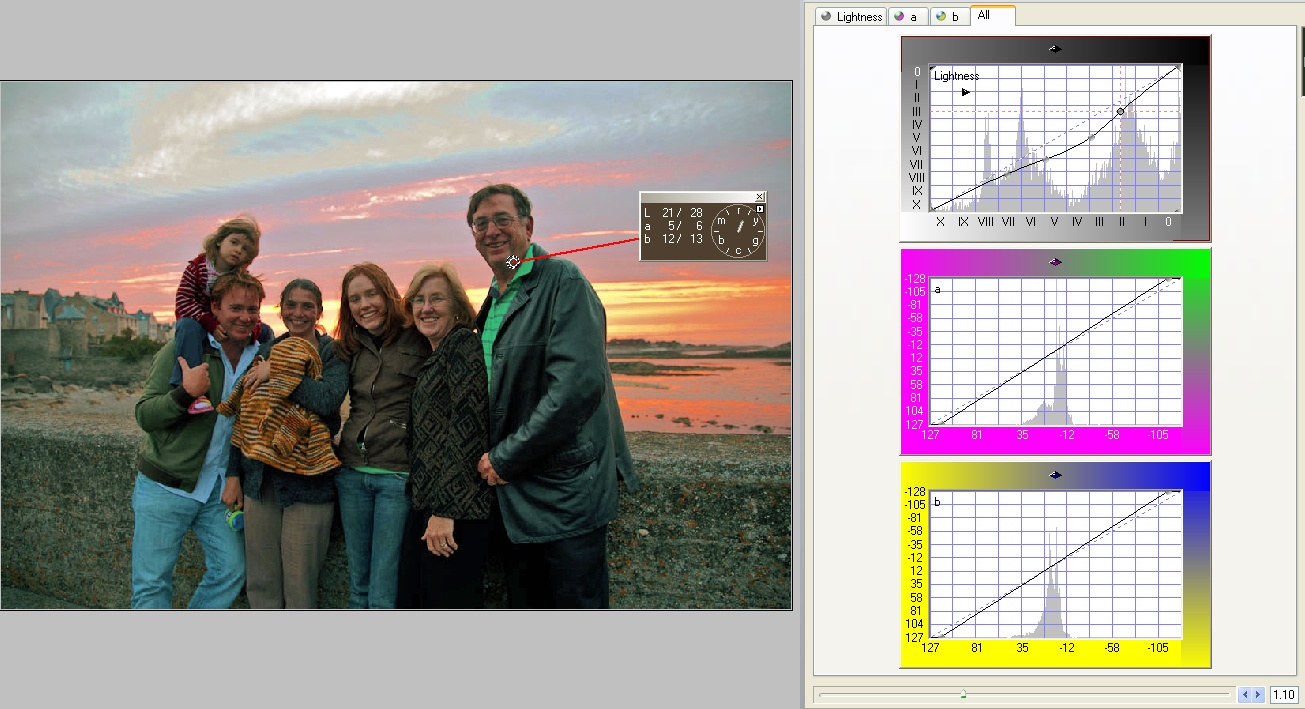Click the Lightness tab sphere icon
1305x709 pixels.
click(826, 16)
